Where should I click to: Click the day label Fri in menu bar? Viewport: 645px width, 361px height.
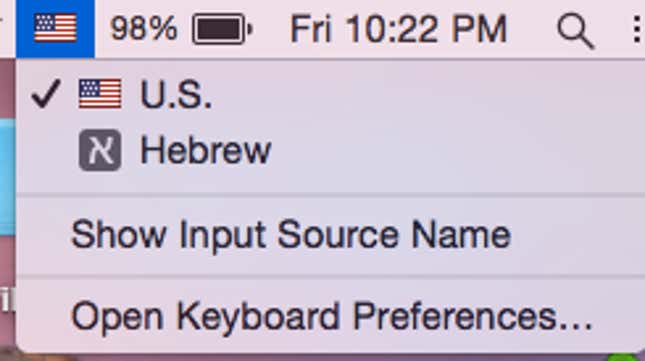click(x=311, y=29)
